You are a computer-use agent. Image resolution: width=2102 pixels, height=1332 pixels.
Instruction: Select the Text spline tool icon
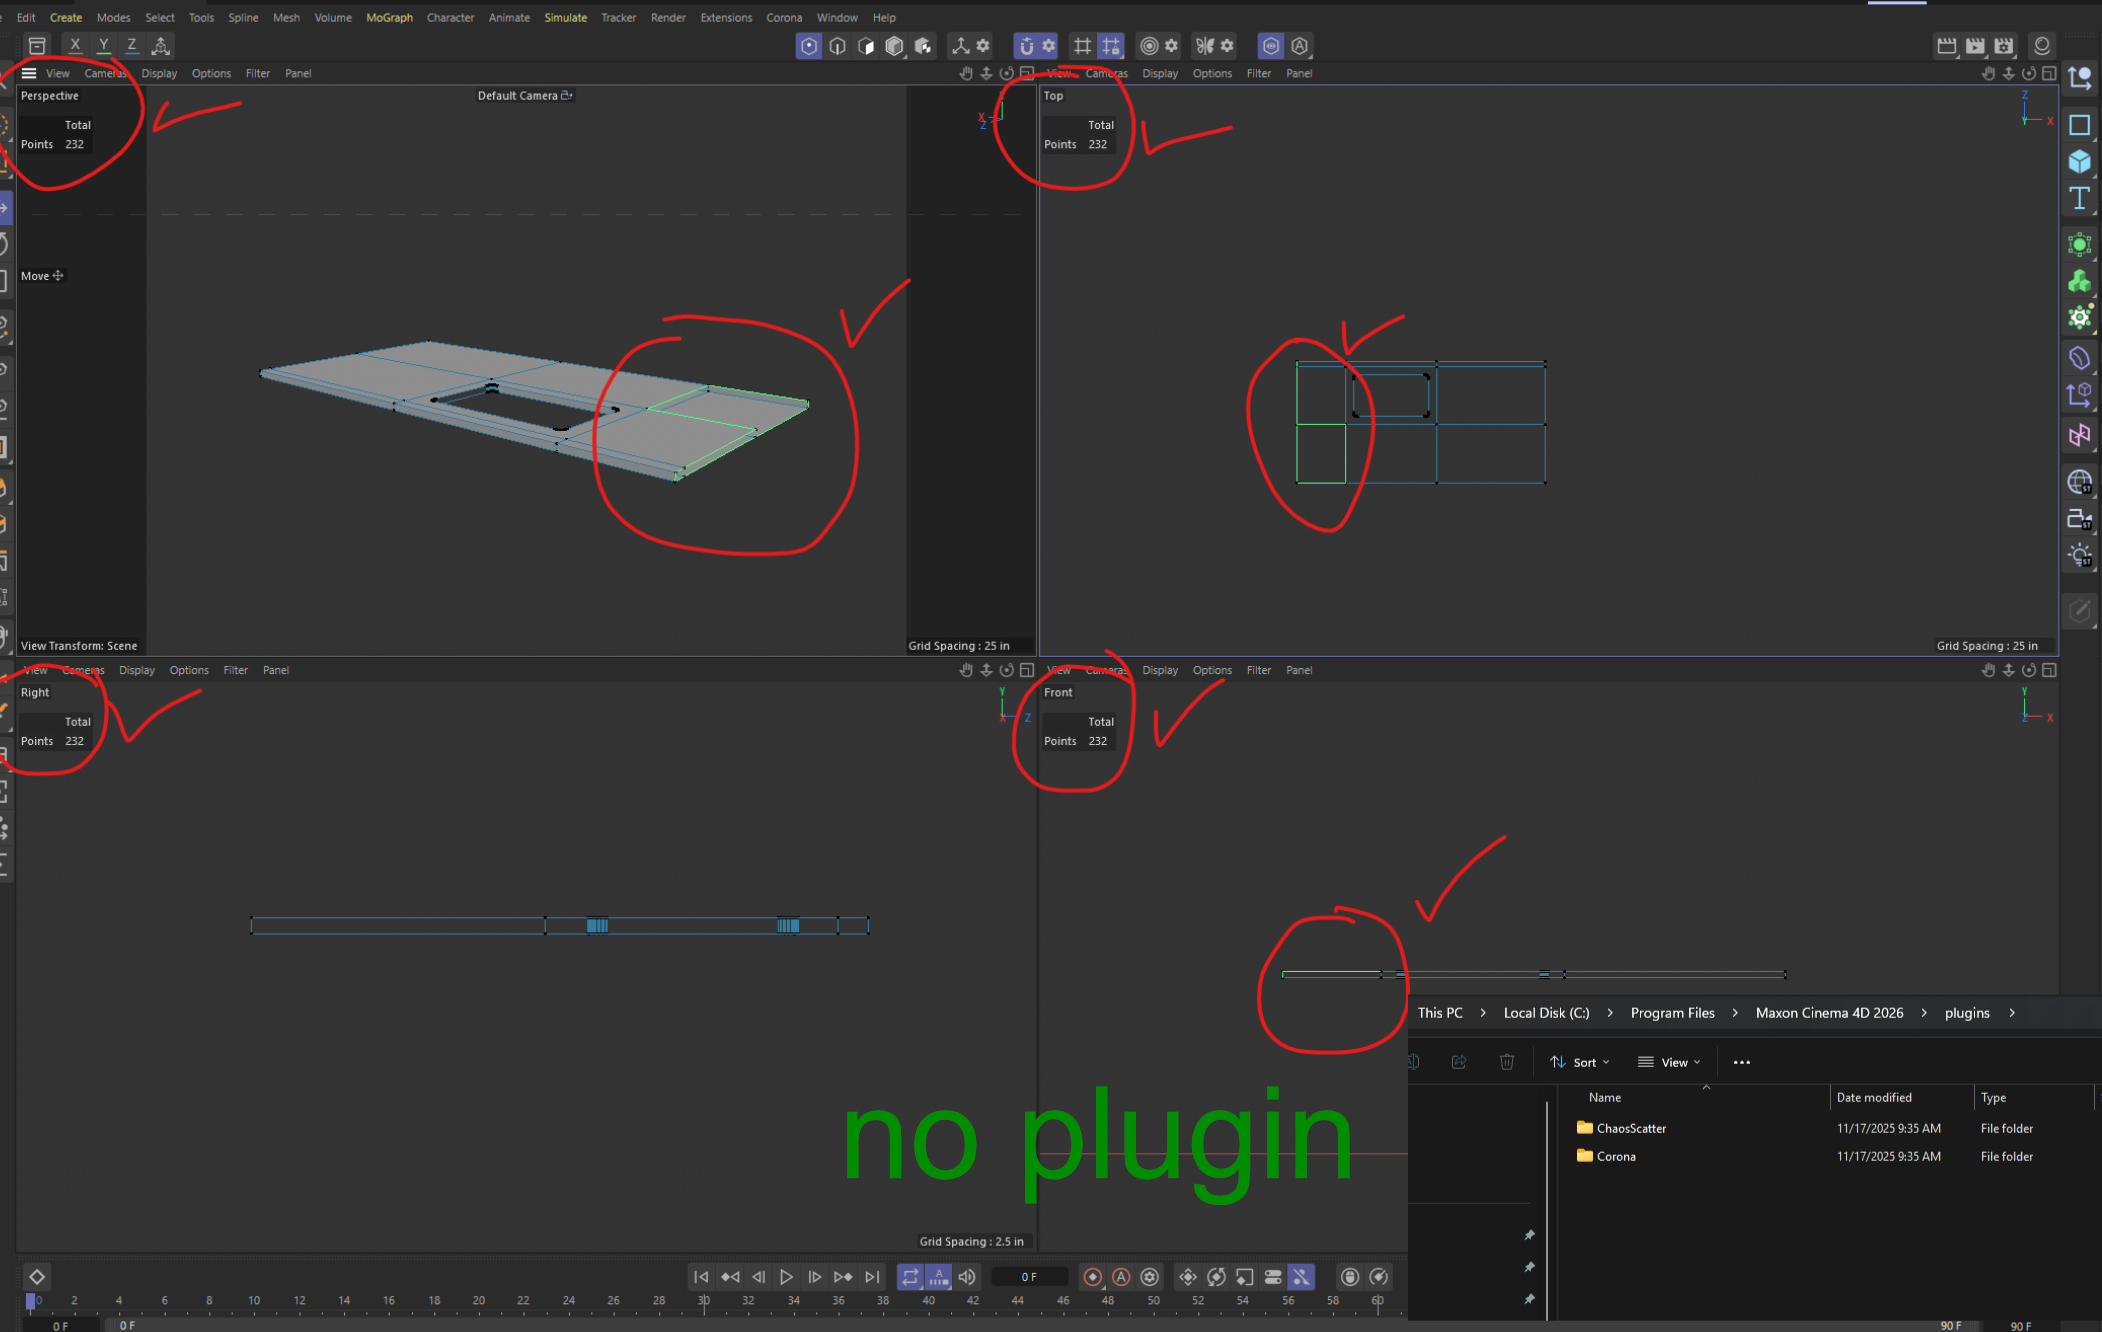(2080, 198)
